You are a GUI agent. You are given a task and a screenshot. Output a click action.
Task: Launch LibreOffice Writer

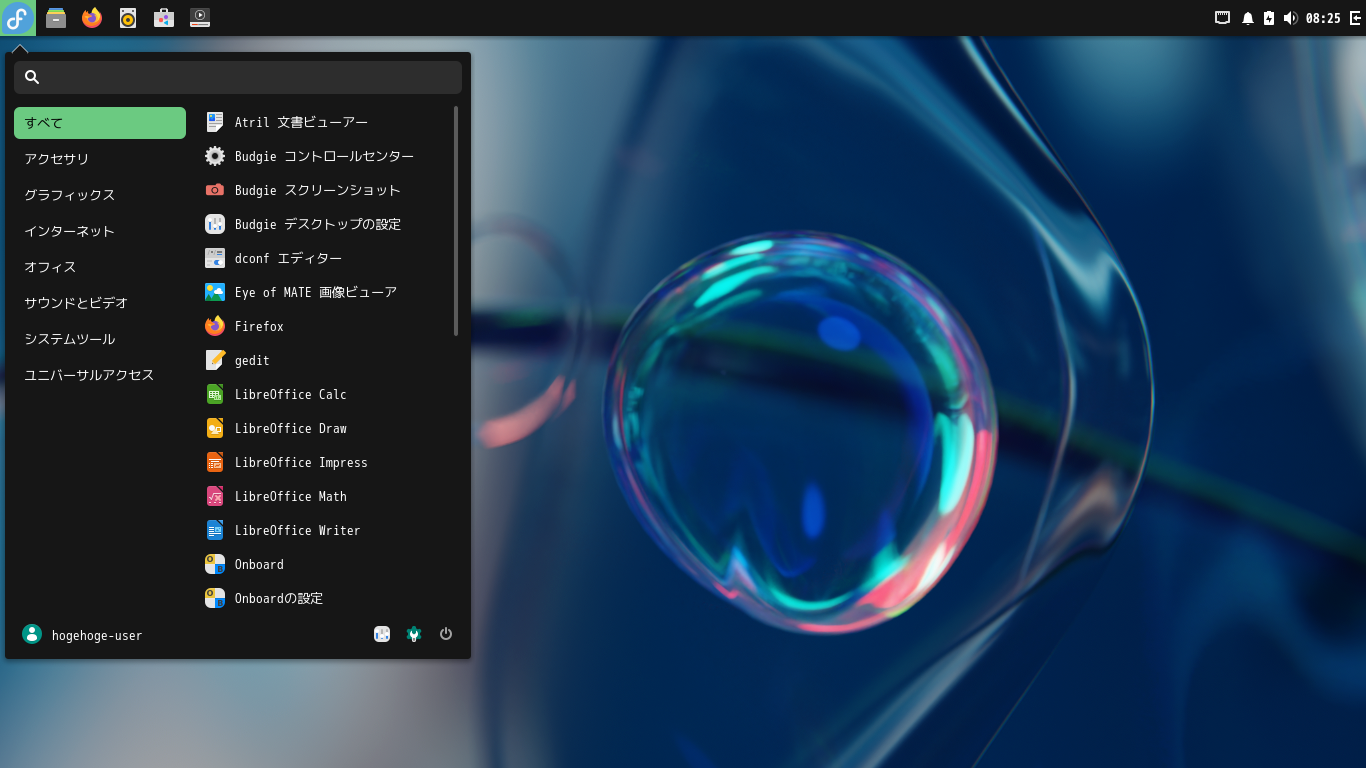pos(325,530)
